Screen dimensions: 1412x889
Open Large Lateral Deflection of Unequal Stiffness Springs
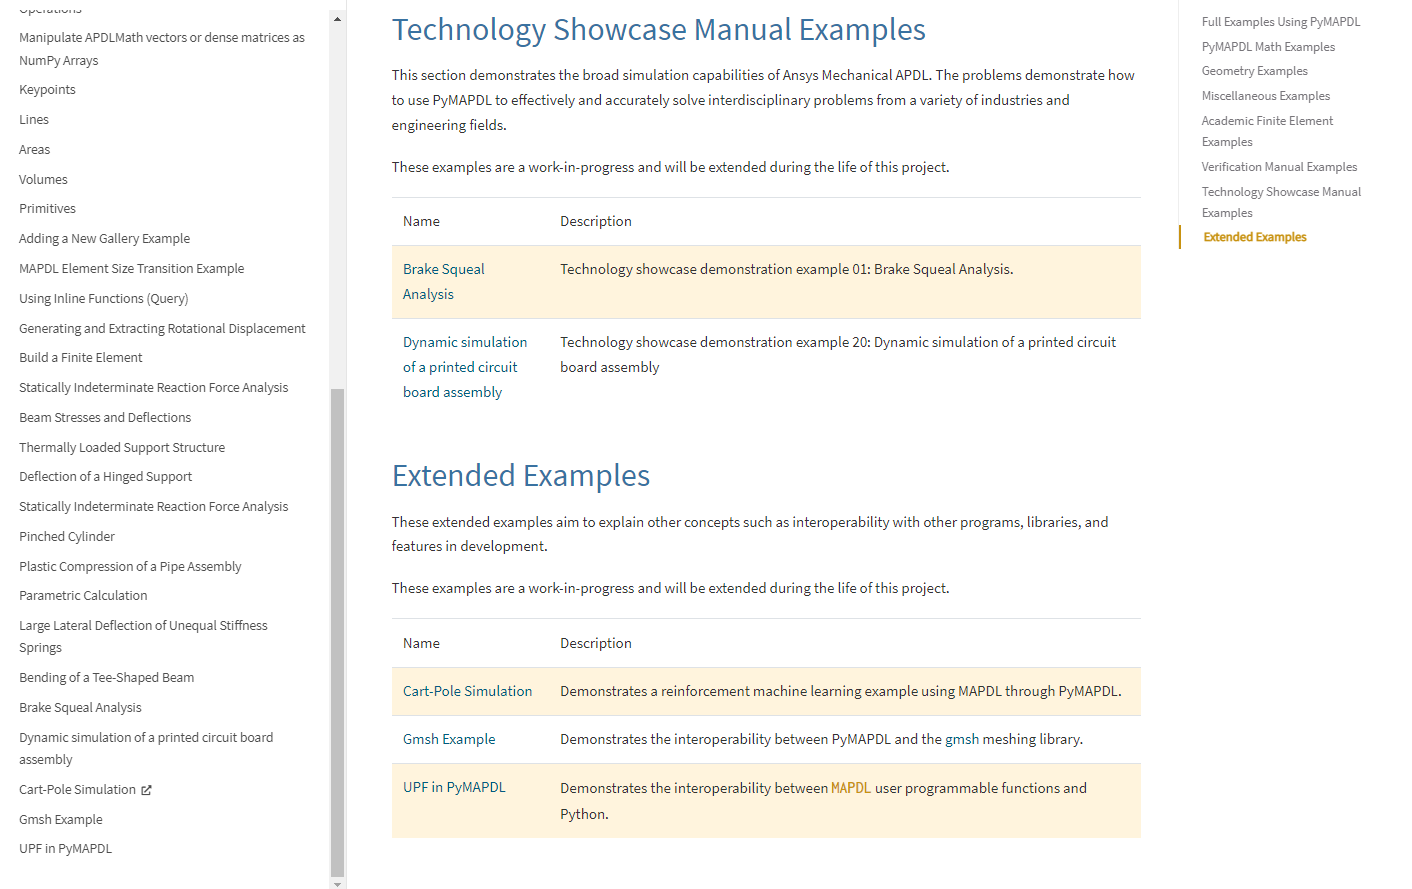pos(143,637)
